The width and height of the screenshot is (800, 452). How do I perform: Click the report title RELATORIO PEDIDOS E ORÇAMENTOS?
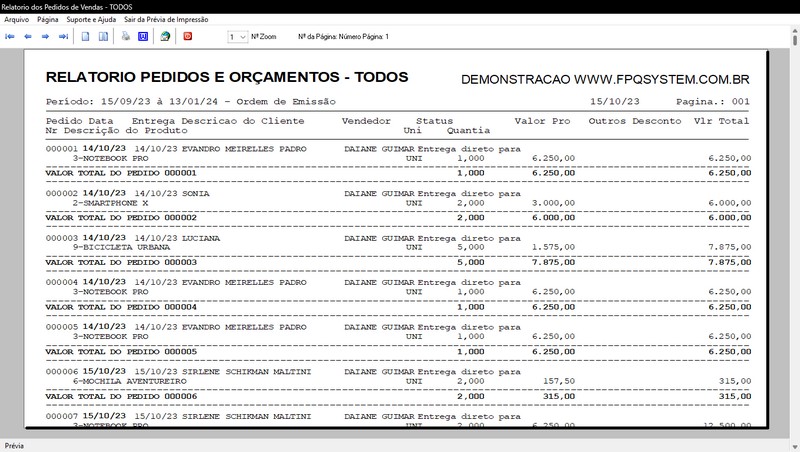point(227,77)
